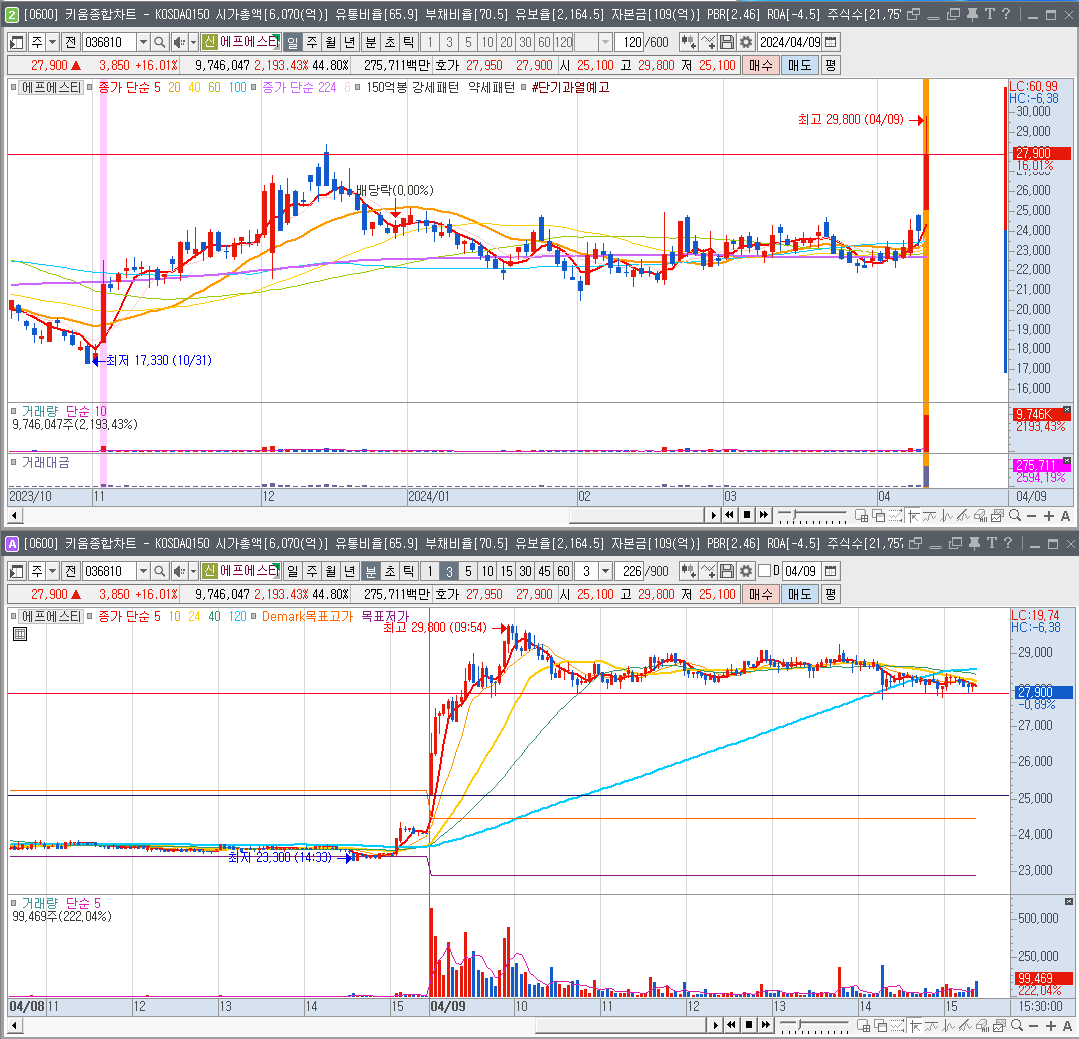Screen dimensions: 1079x1039
Task: Click fast-forward playback button under top chart
Action: (x=764, y=515)
